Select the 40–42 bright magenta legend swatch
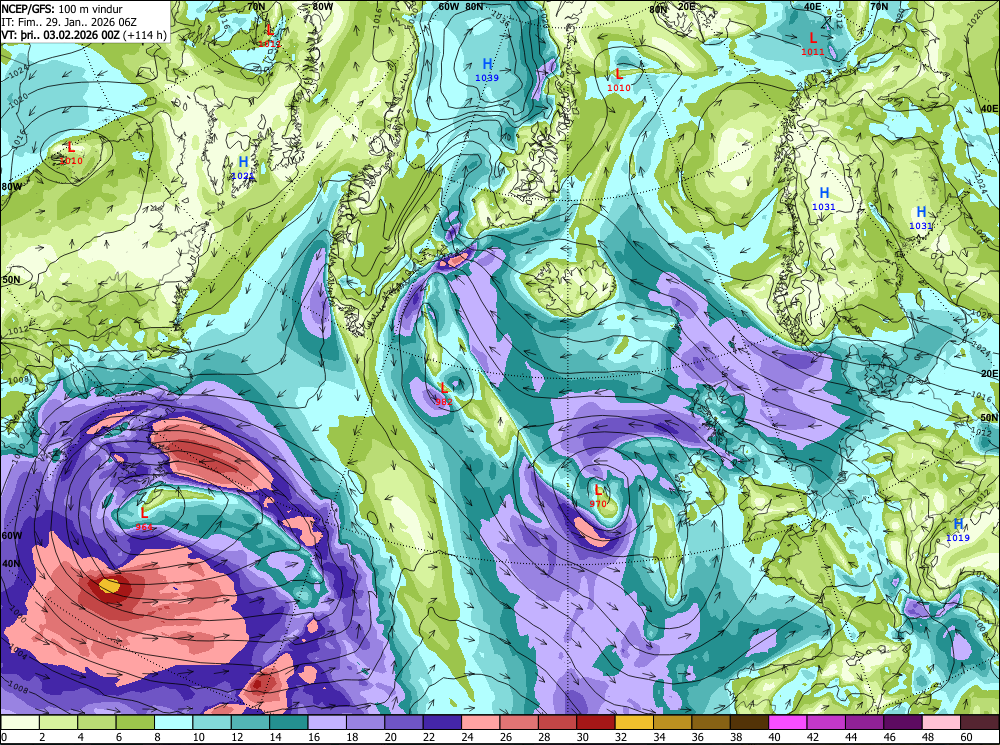Image resolution: width=1000 pixels, height=745 pixels. (x=788, y=722)
